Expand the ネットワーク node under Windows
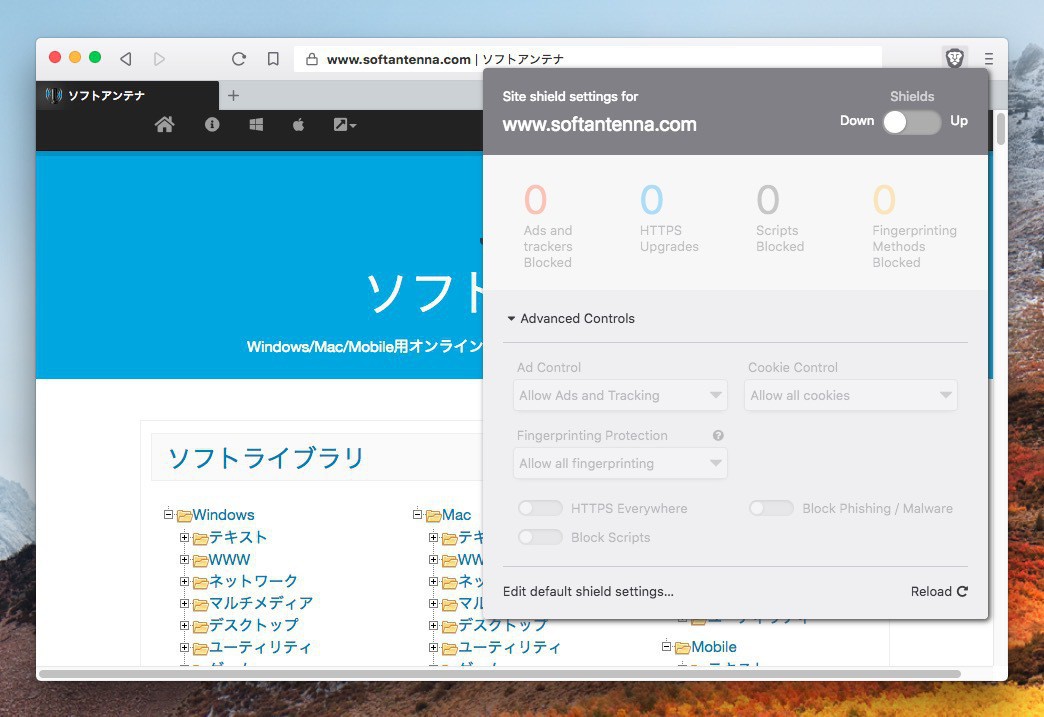Screen dimensions: 1044x717 pos(184,581)
